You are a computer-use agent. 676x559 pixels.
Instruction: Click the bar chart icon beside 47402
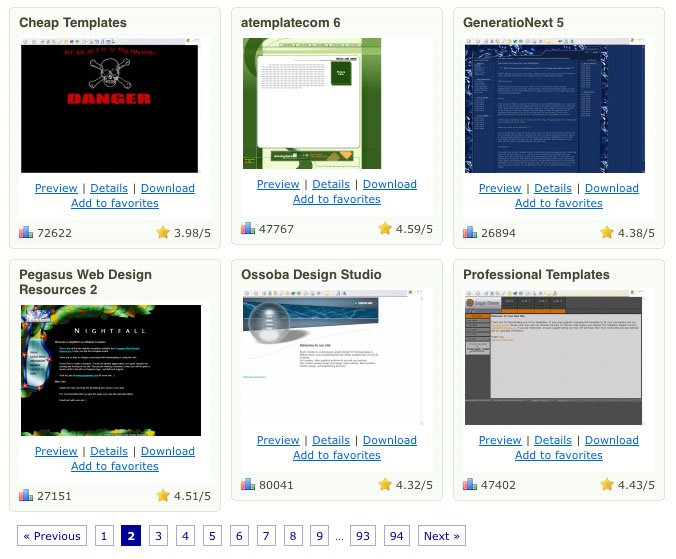(470, 485)
